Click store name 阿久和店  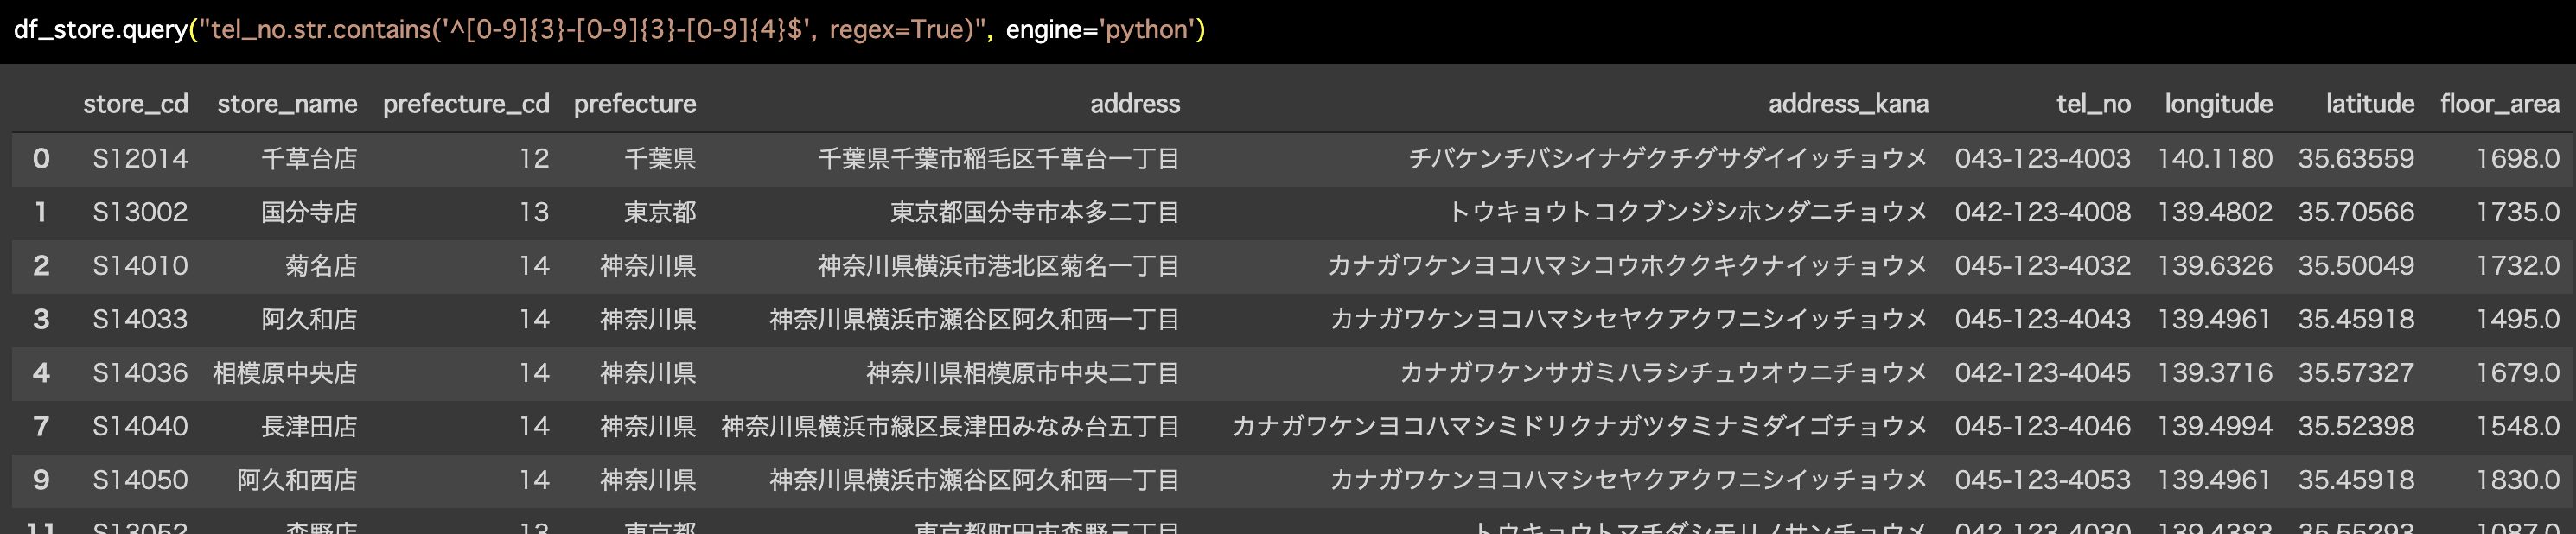(x=309, y=319)
